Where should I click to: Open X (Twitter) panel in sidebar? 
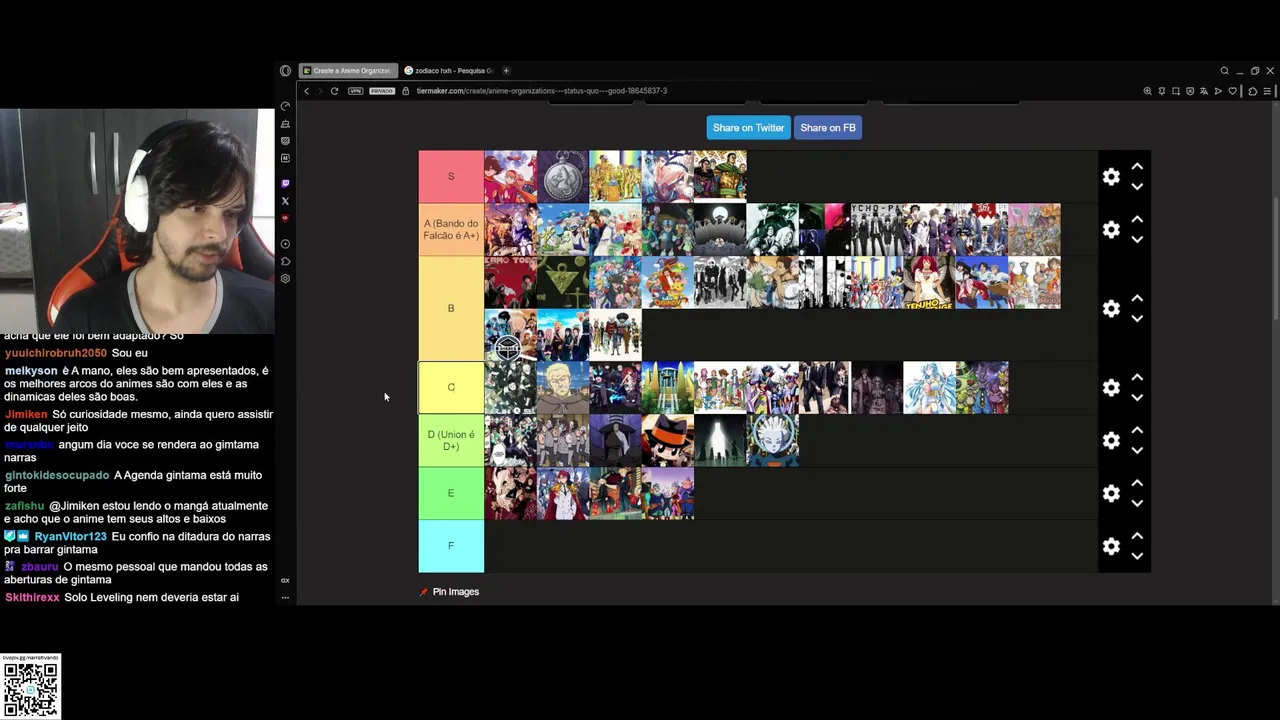[x=285, y=201]
